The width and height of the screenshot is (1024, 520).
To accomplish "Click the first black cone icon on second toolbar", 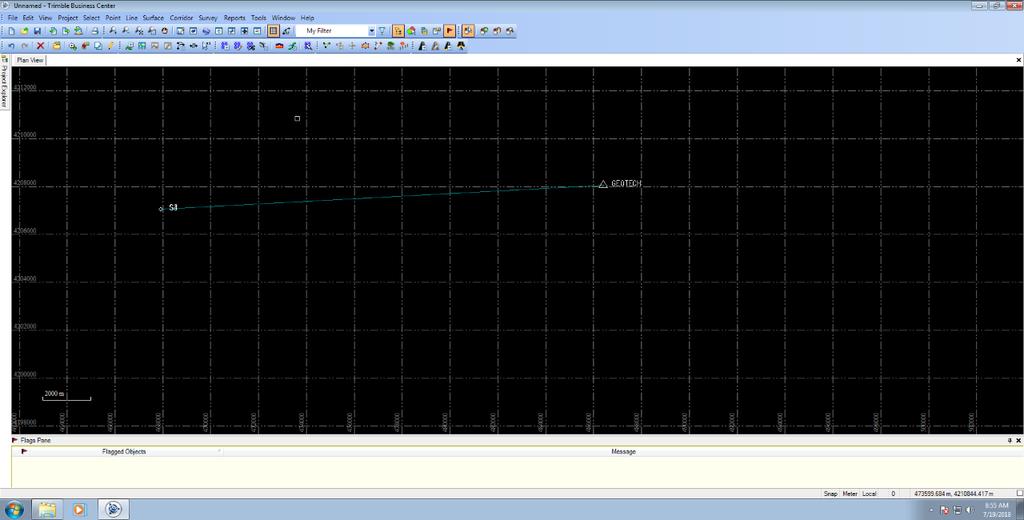I will pos(422,46).
